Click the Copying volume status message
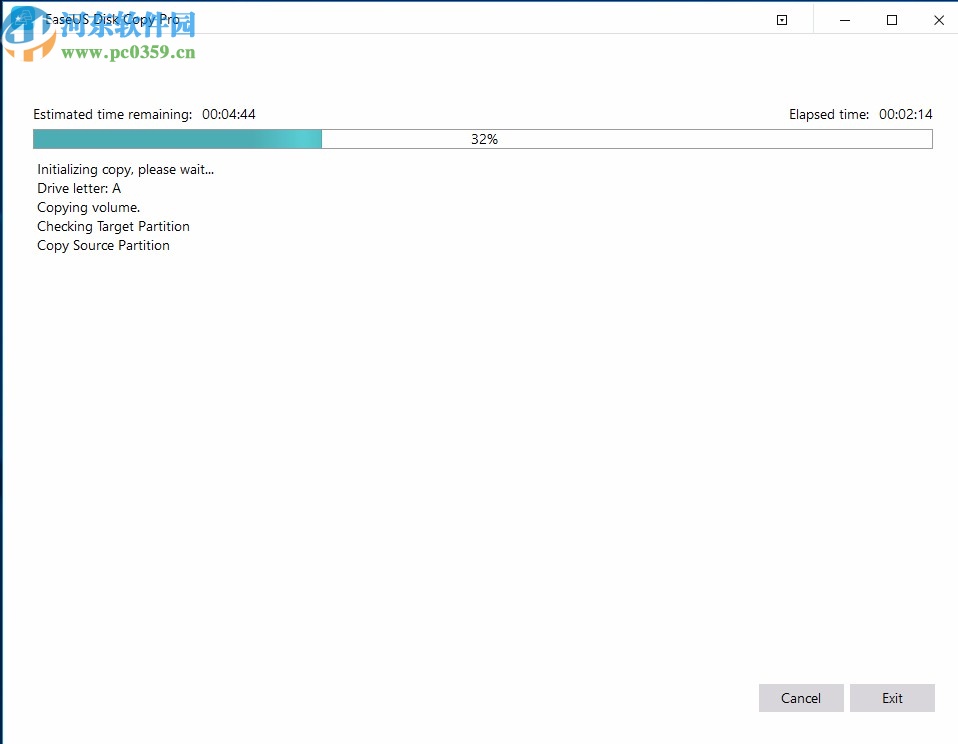Screen dimensions: 958x744 (90, 207)
